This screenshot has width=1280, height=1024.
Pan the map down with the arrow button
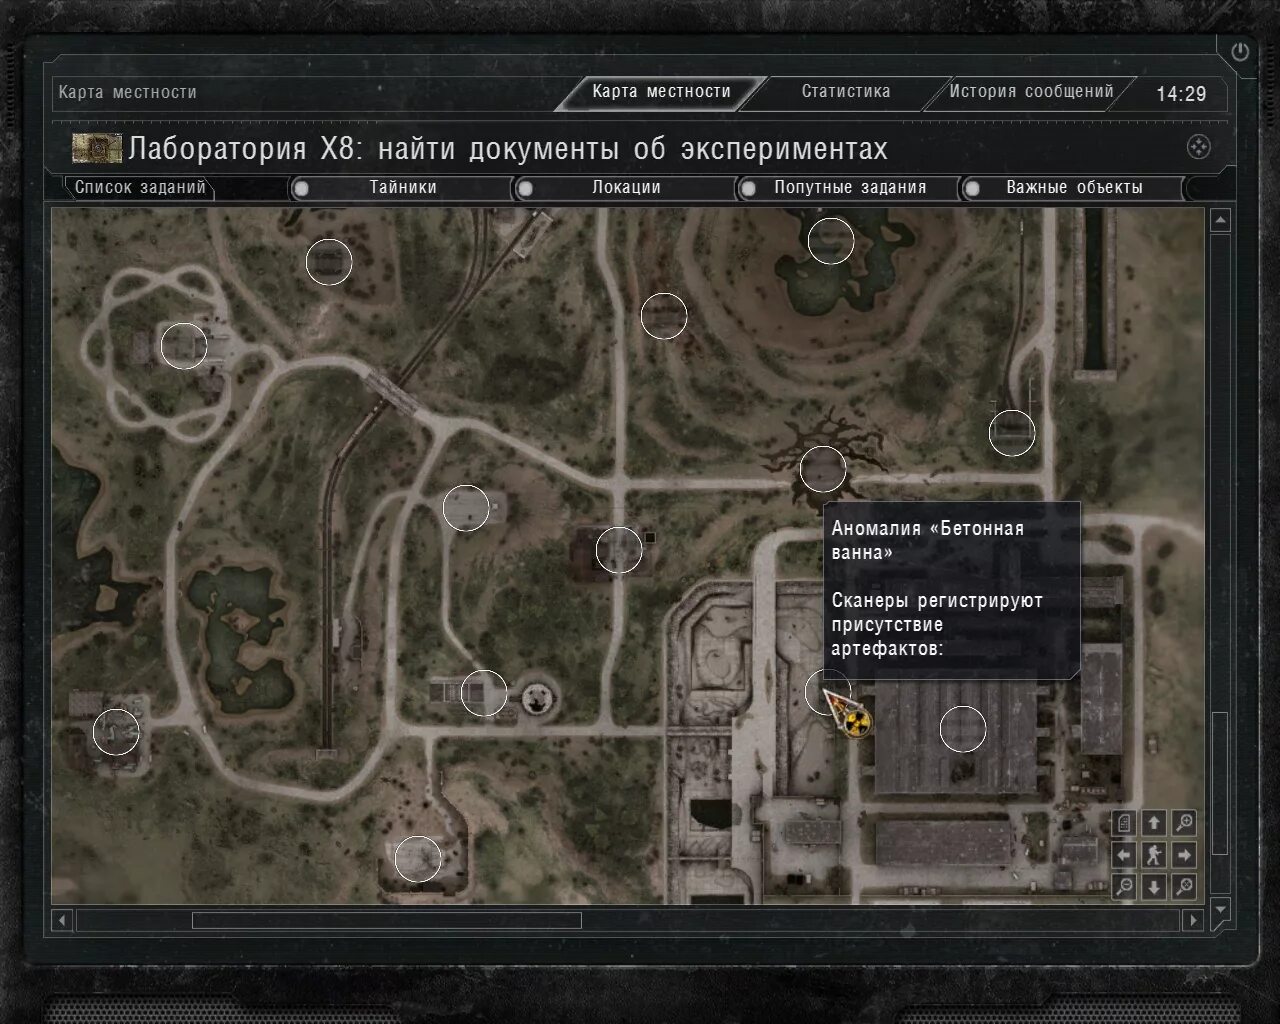pos(1154,886)
